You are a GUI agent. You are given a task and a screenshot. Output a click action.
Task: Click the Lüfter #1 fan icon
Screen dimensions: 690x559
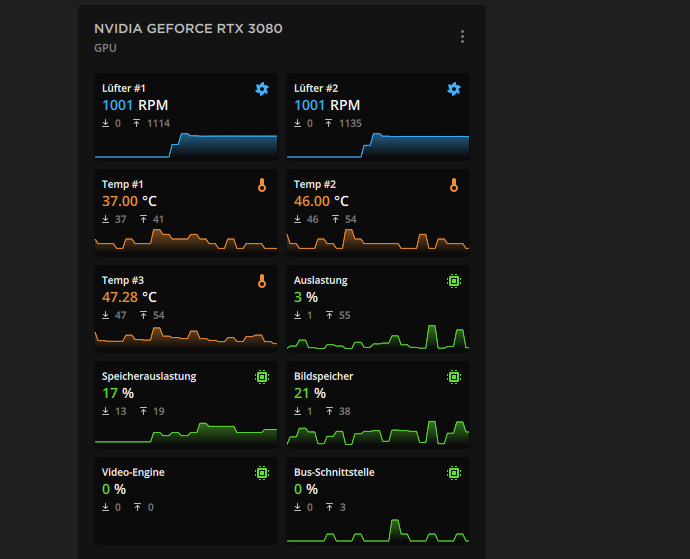click(x=262, y=89)
